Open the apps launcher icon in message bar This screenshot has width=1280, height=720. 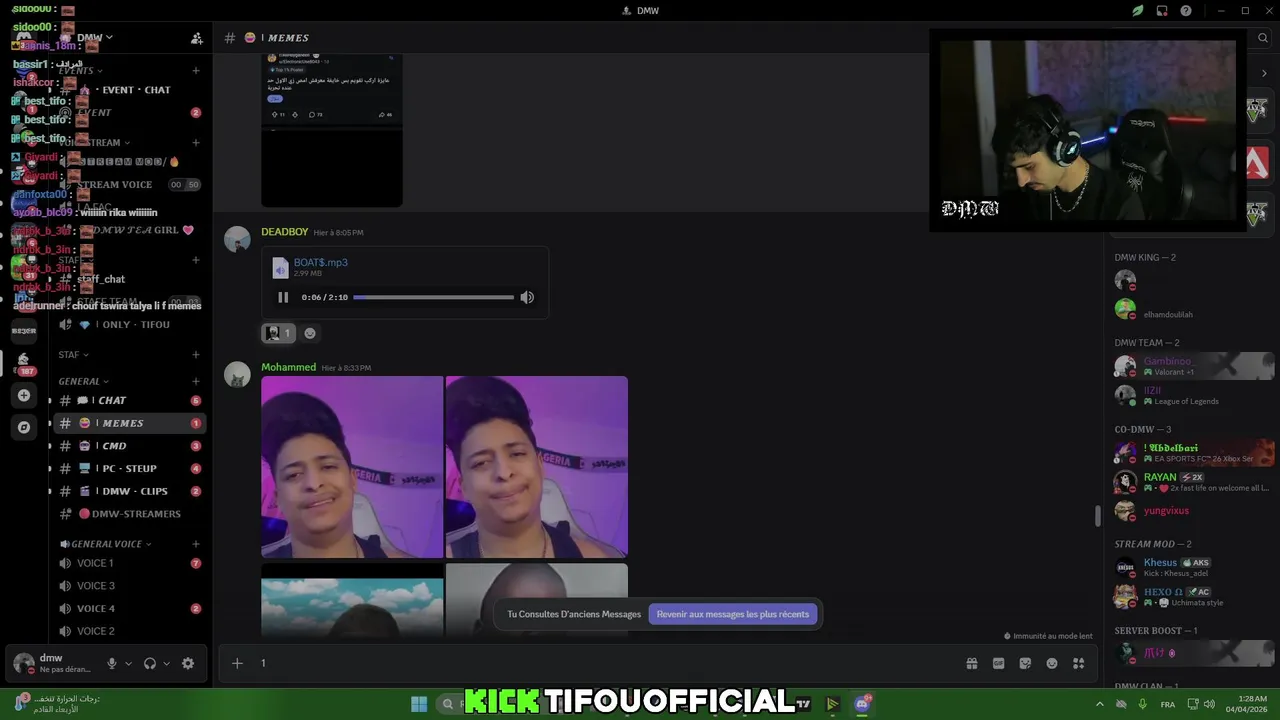(1078, 663)
